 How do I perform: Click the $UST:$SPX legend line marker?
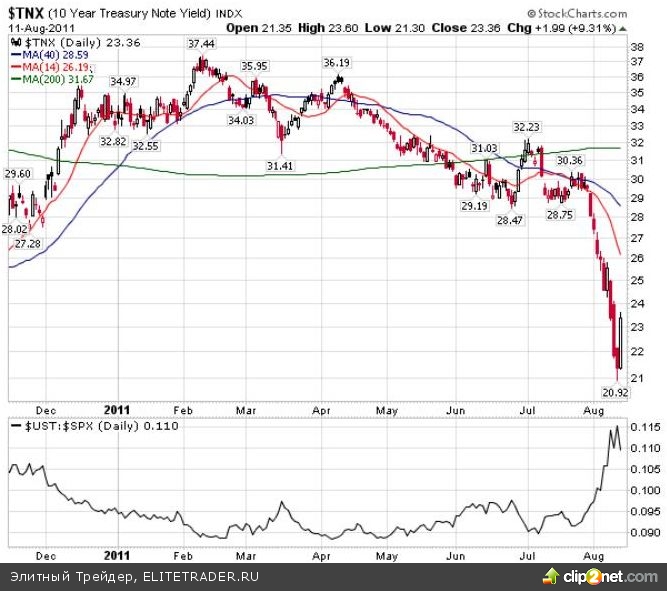point(12,425)
